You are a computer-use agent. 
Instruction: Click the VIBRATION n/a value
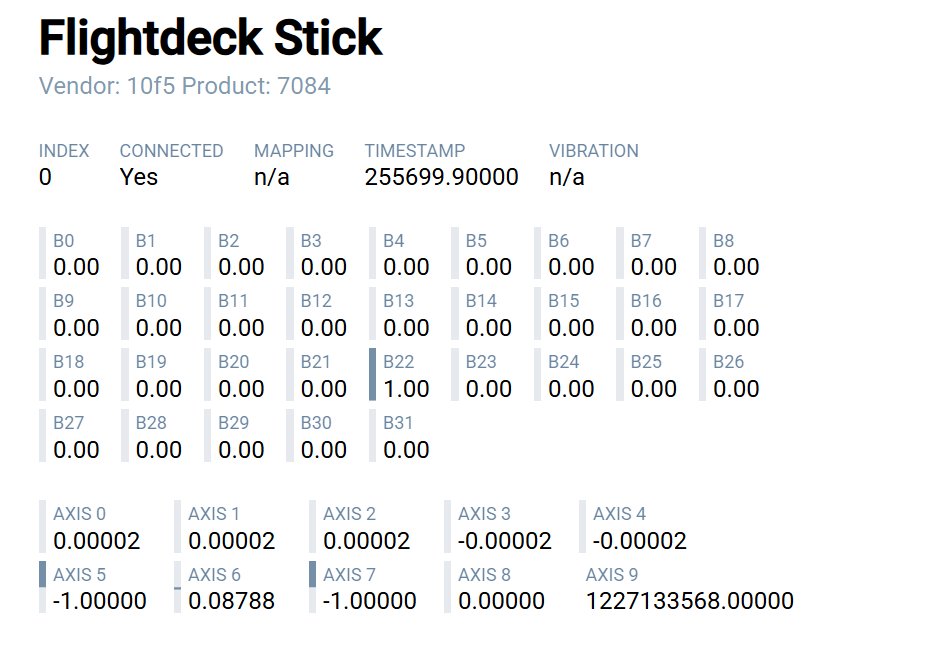point(567,177)
